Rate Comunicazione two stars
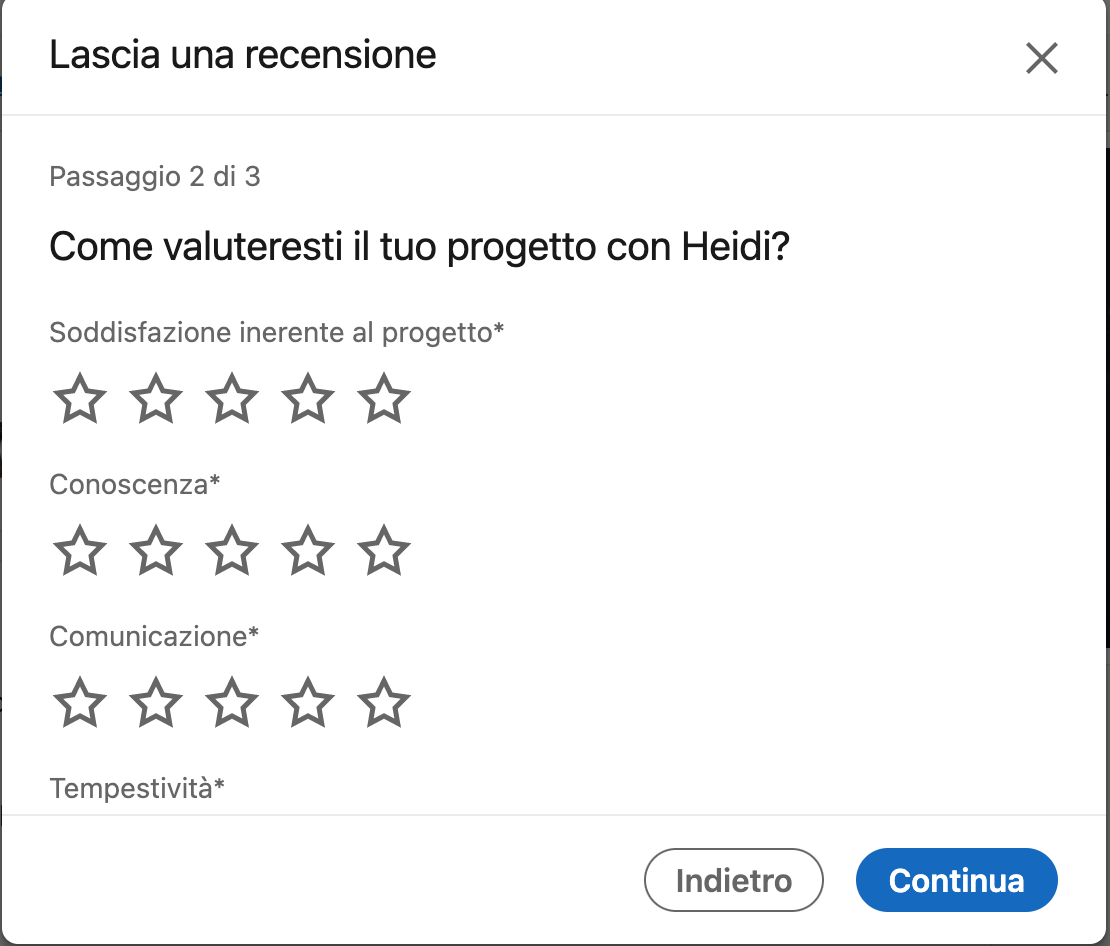 click(x=156, y=704)
